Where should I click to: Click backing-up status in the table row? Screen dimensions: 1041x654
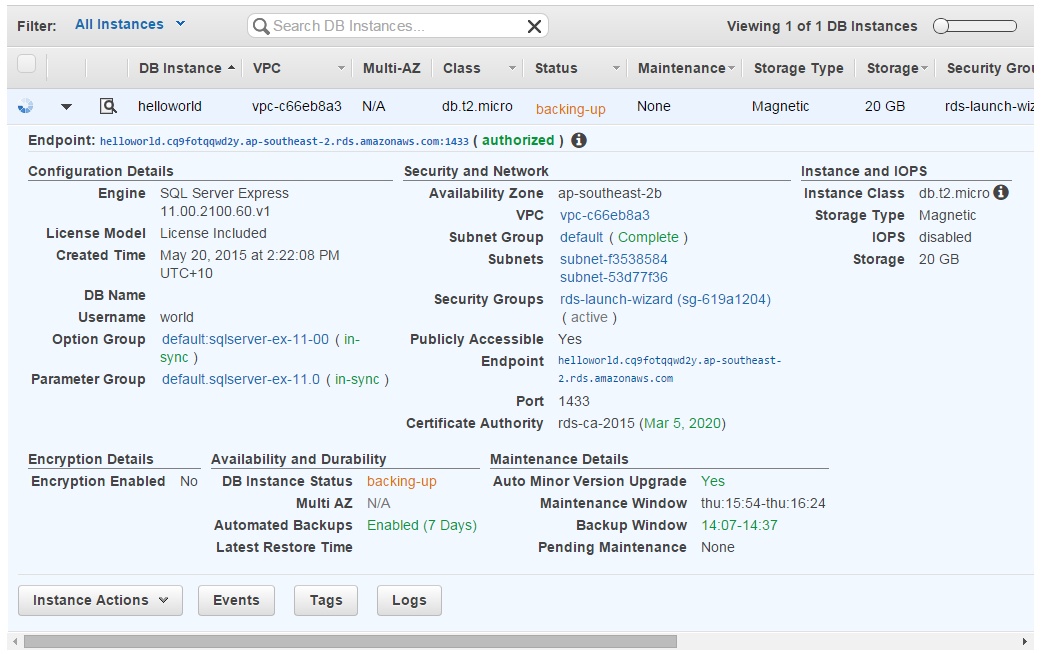pyautogui.click(x=570, y=109)
